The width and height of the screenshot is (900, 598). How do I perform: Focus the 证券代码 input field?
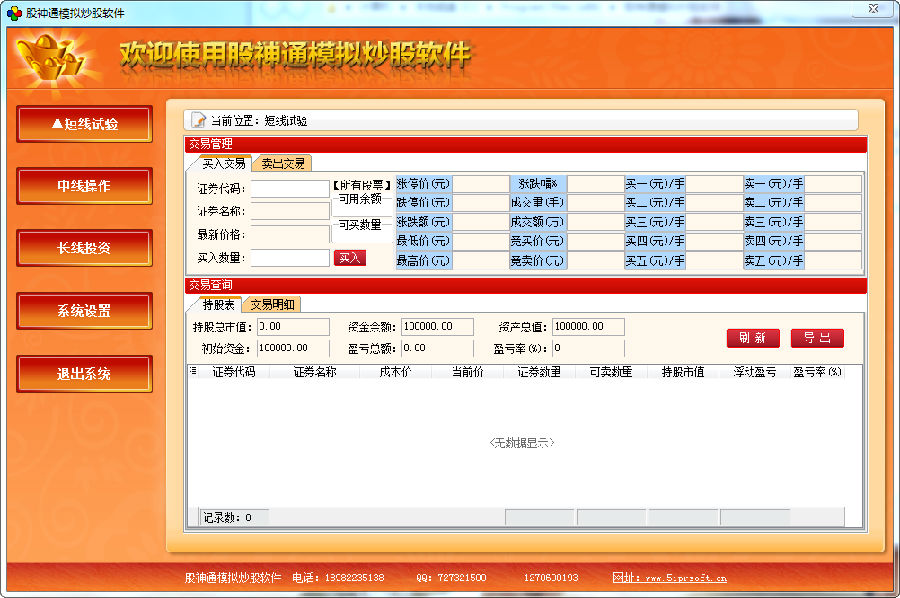coord(290,189)
